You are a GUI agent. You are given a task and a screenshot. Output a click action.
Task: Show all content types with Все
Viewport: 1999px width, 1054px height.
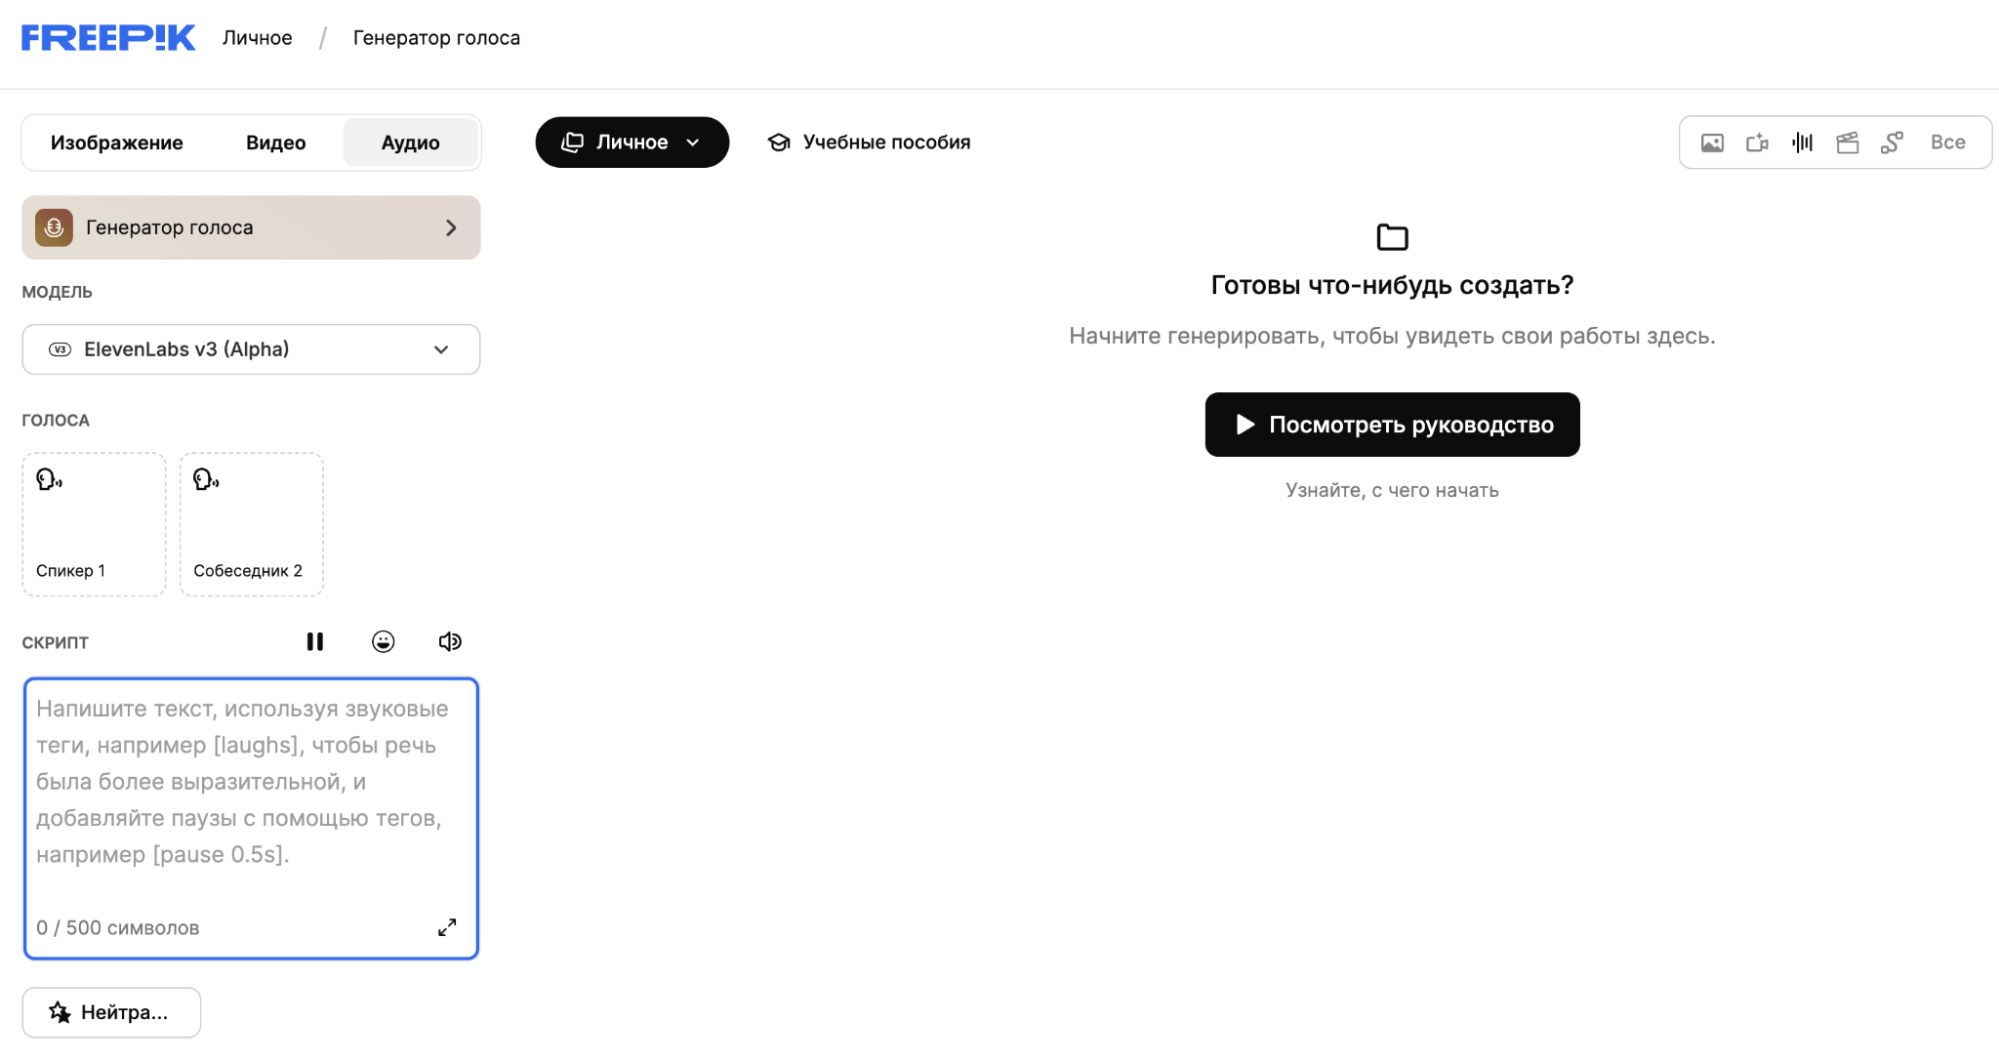[1947, 143]
